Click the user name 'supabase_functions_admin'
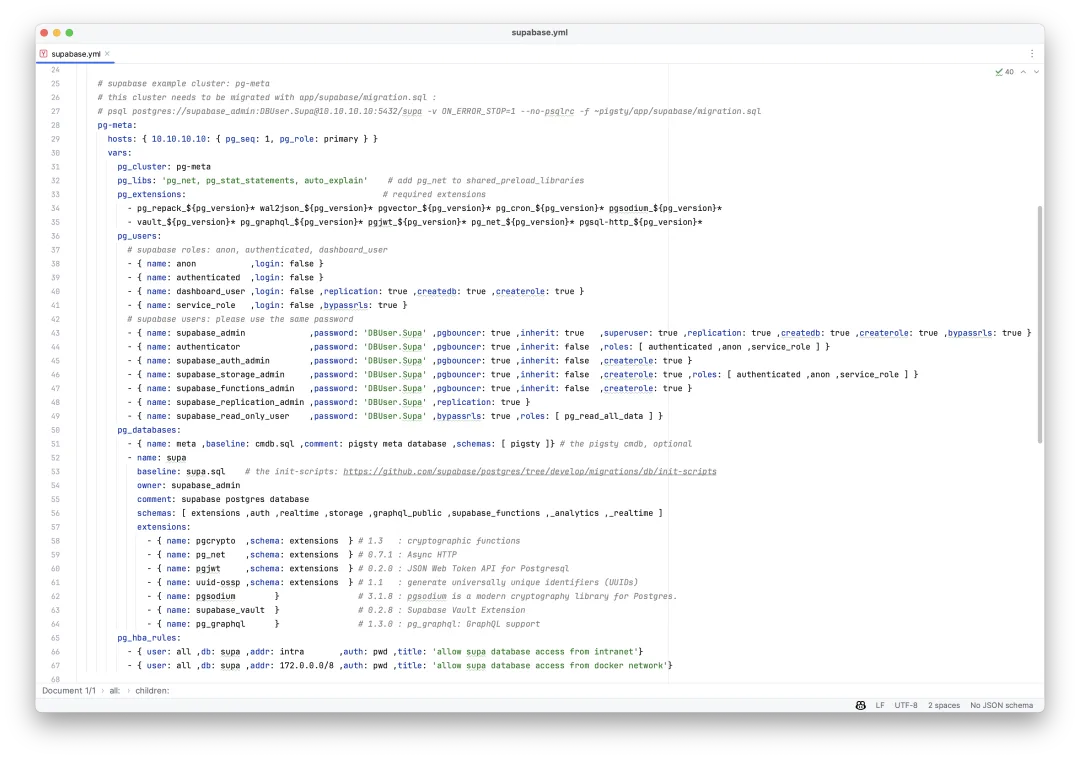 click(236, 388)
